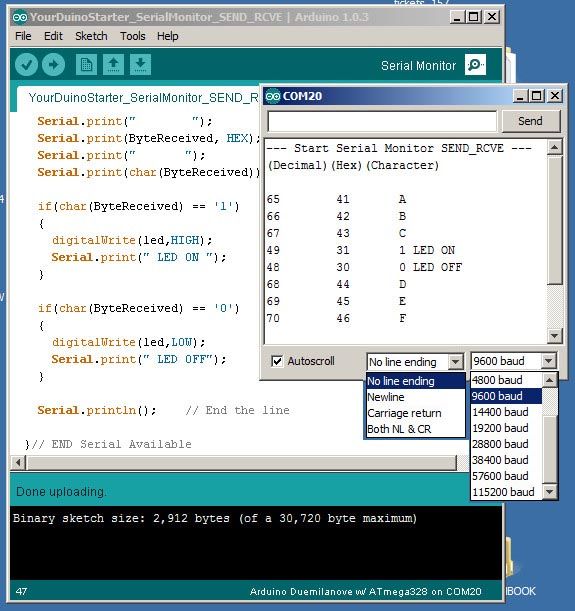Screen dimensions: 575x611
Task: Open the File menu
Action: [x=23, y=36]
